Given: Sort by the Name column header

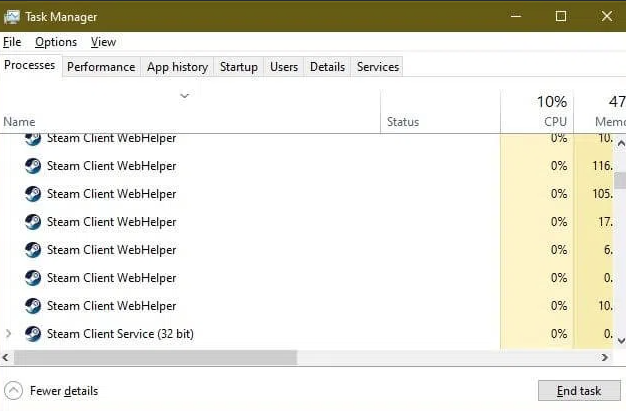Looking at the screenshot, I should (x=190, y=111).
